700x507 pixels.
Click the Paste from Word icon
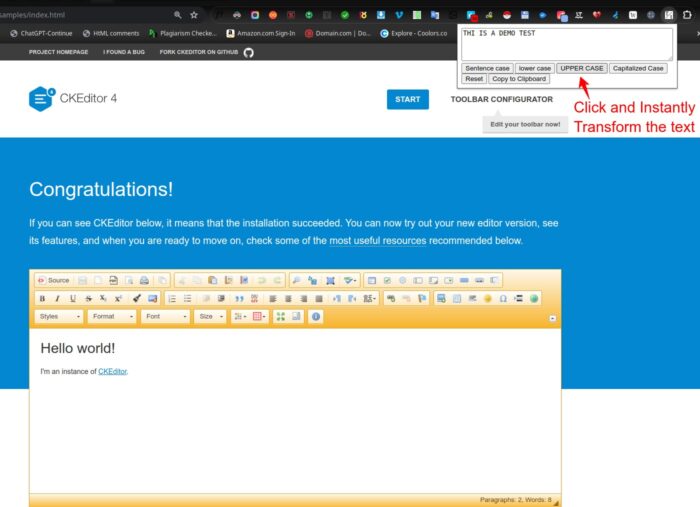point(244,280)
